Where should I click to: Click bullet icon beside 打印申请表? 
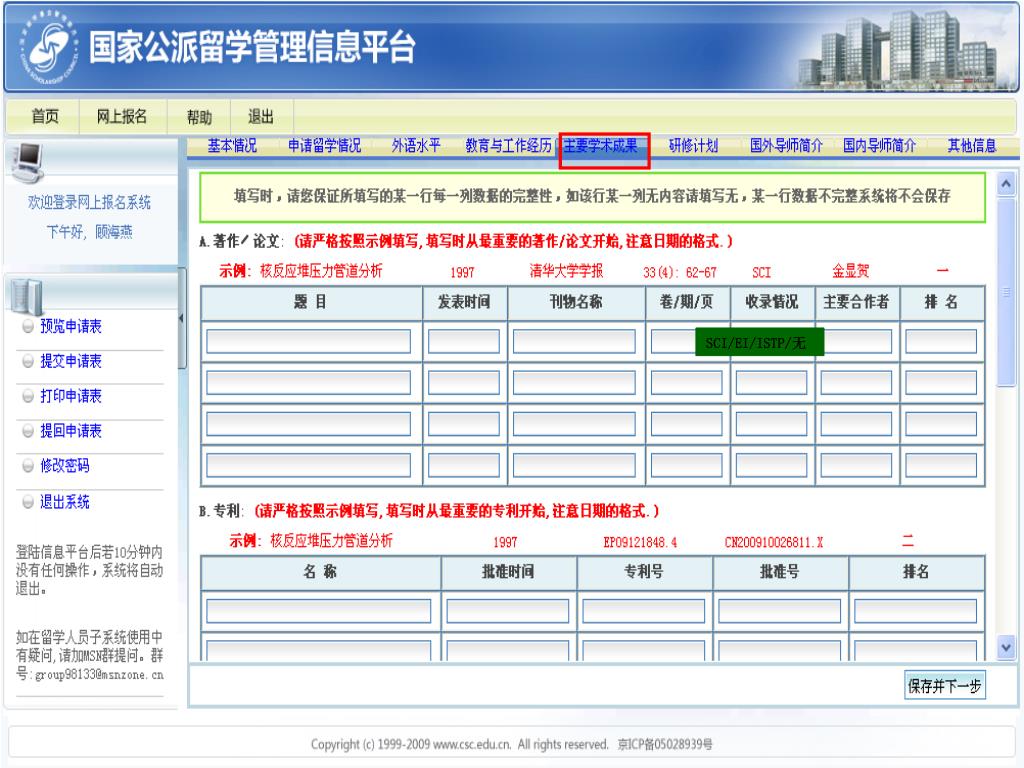[x=28, y=396]
